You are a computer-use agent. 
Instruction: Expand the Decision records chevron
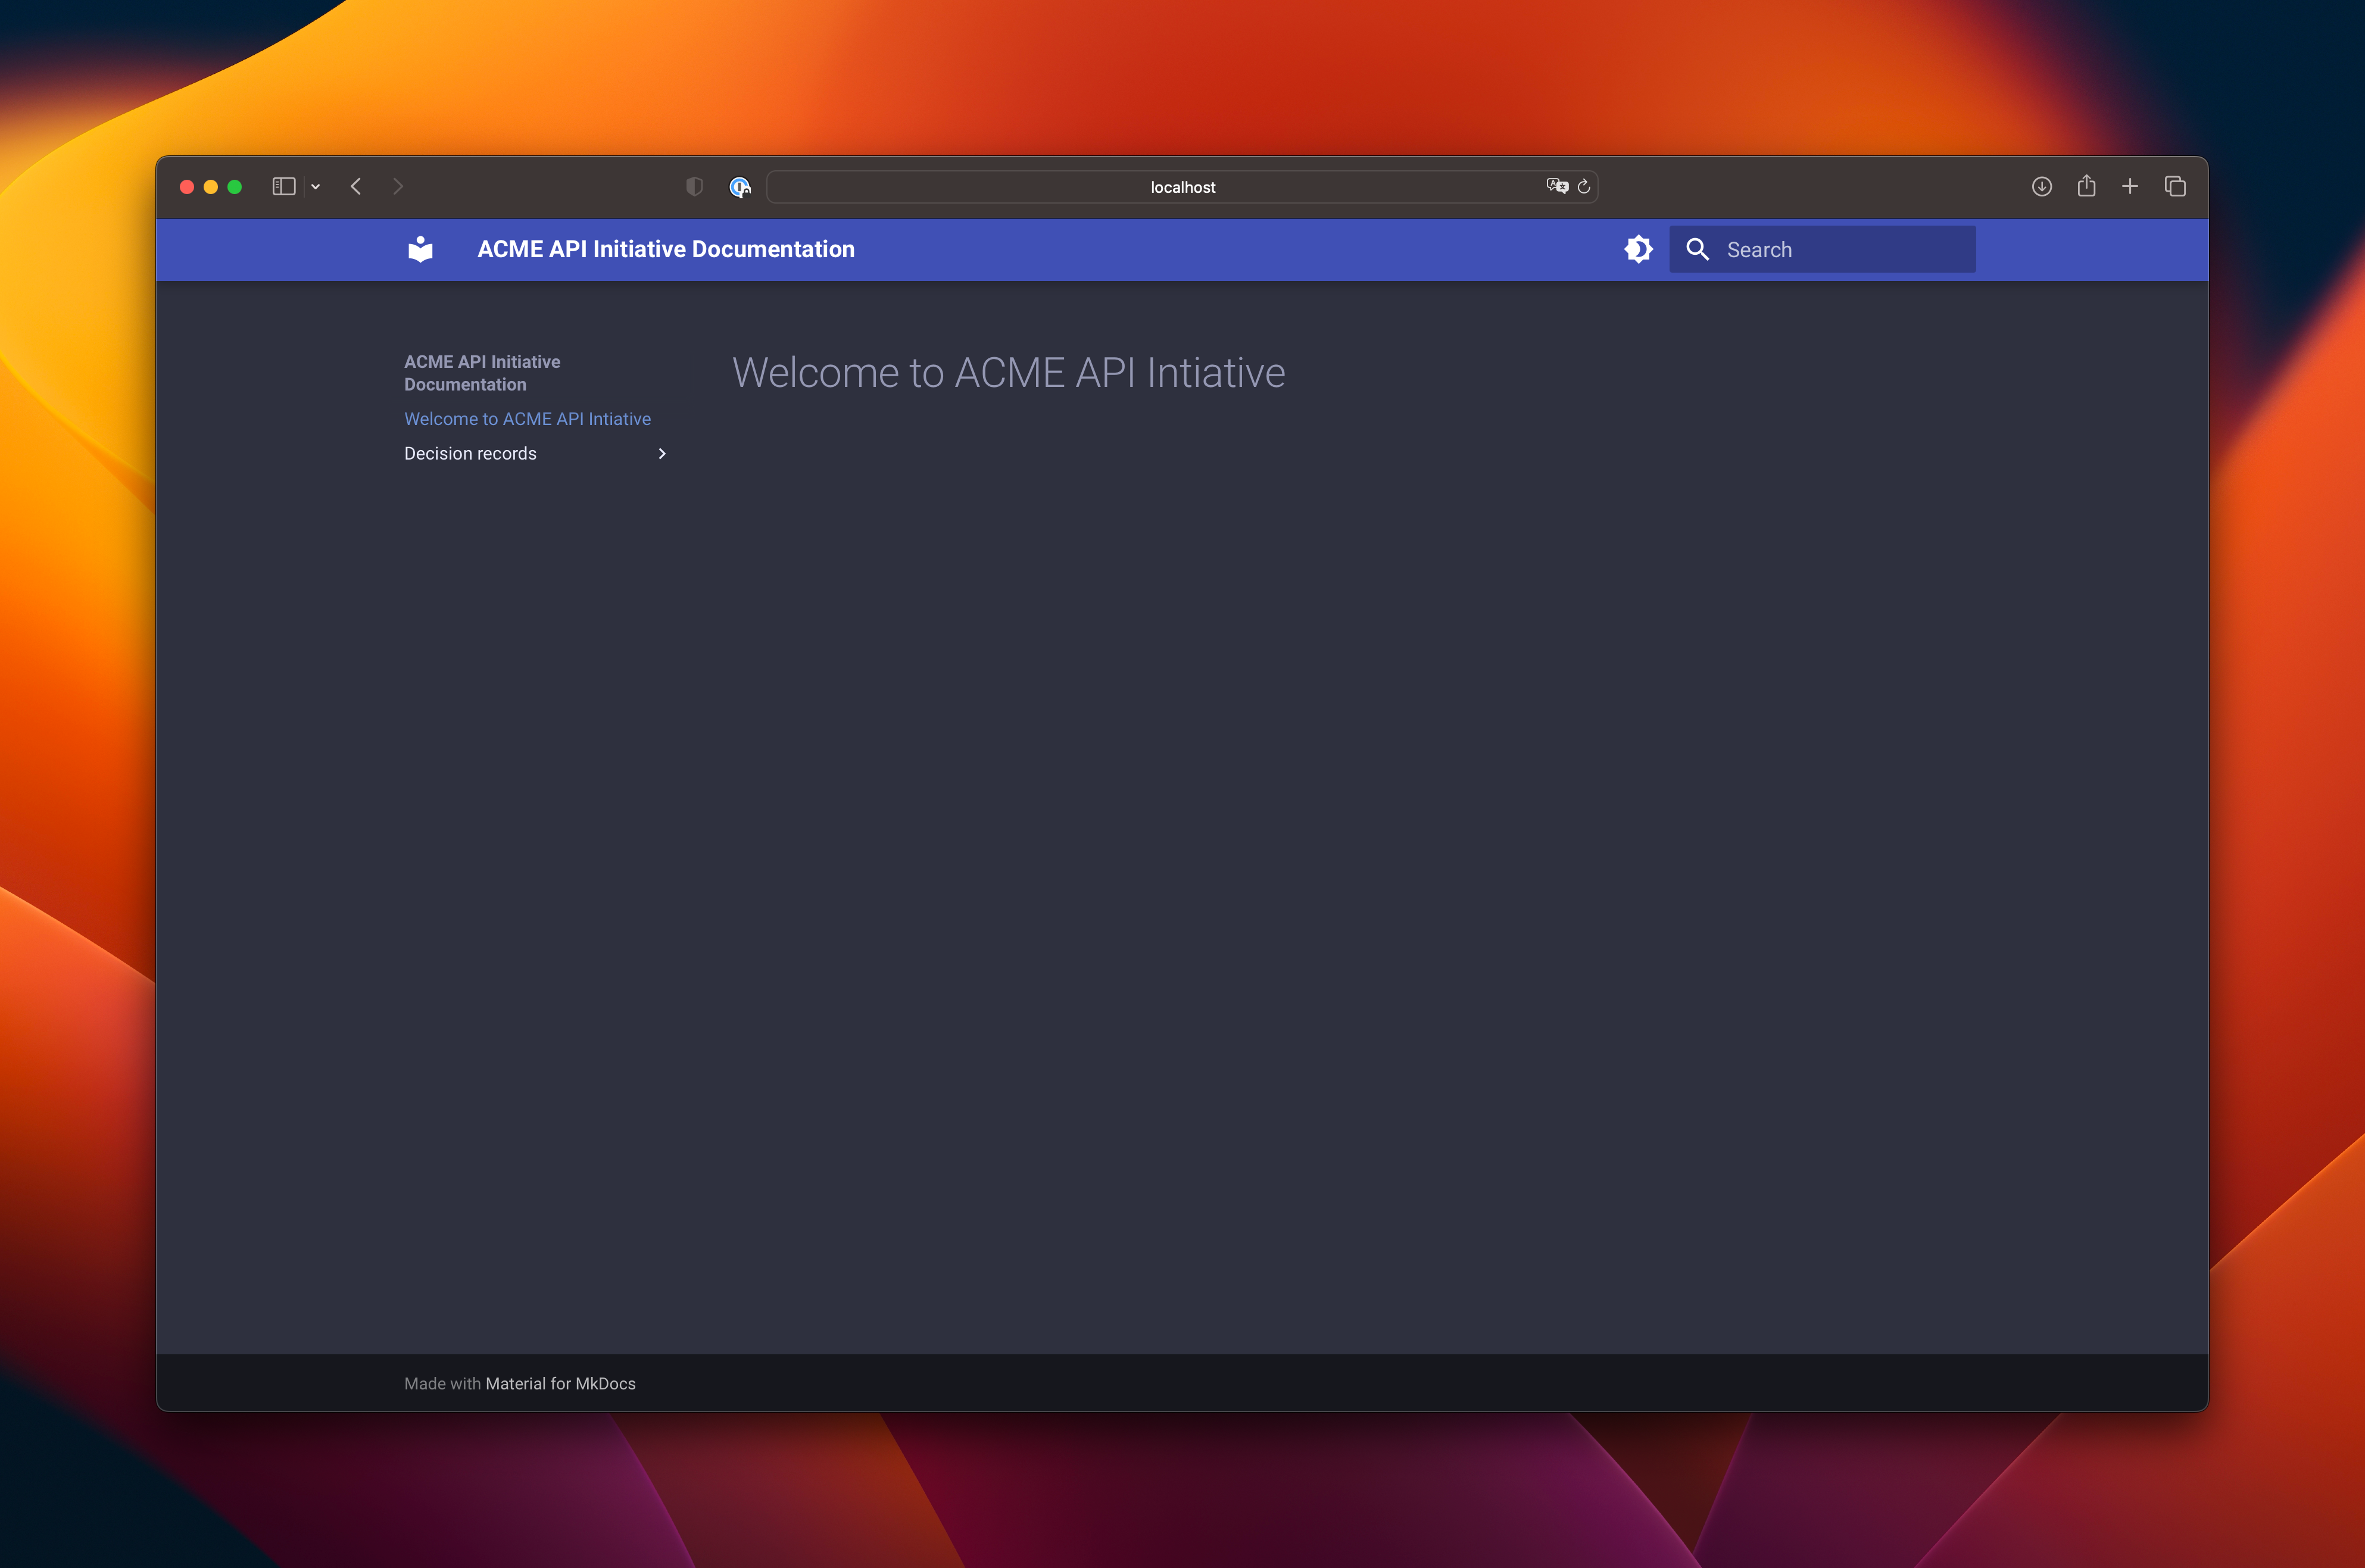pos(662,454)
